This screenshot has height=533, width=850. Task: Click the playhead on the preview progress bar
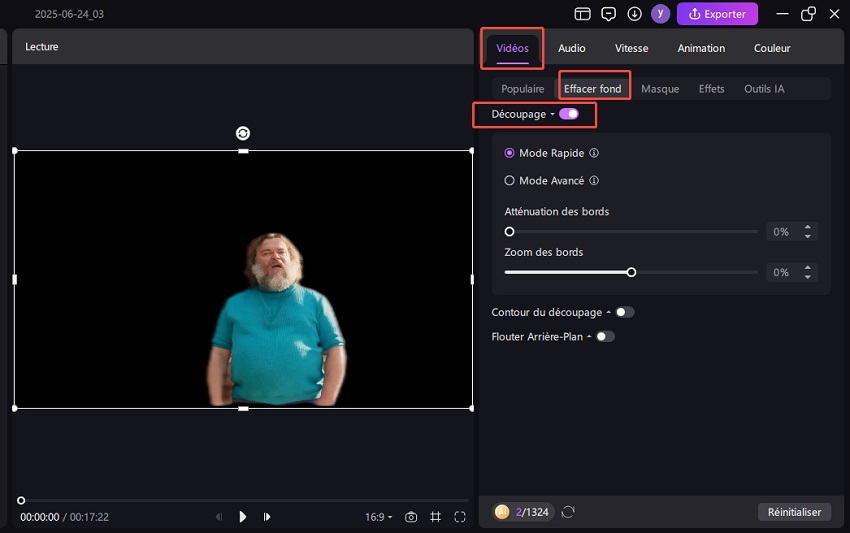[21, 500]
